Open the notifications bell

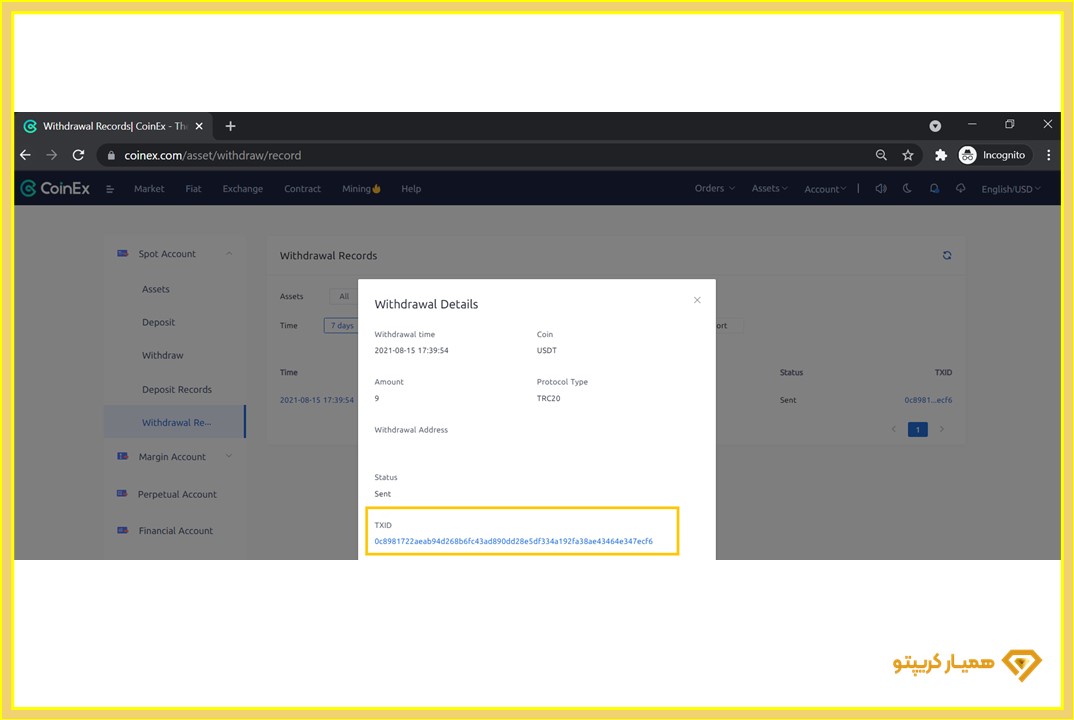click(x=934, y=188)
